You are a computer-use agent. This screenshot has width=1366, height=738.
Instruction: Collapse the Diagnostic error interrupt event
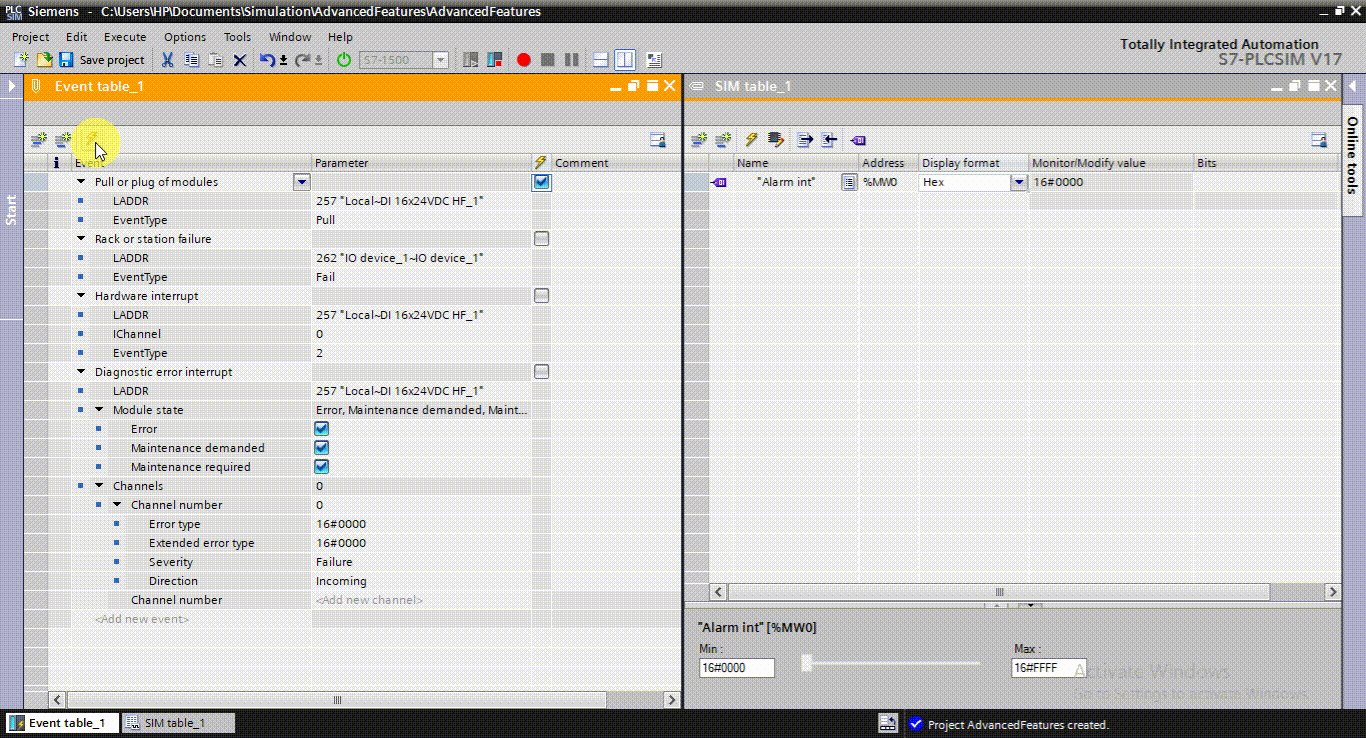[x=81, y=371]
